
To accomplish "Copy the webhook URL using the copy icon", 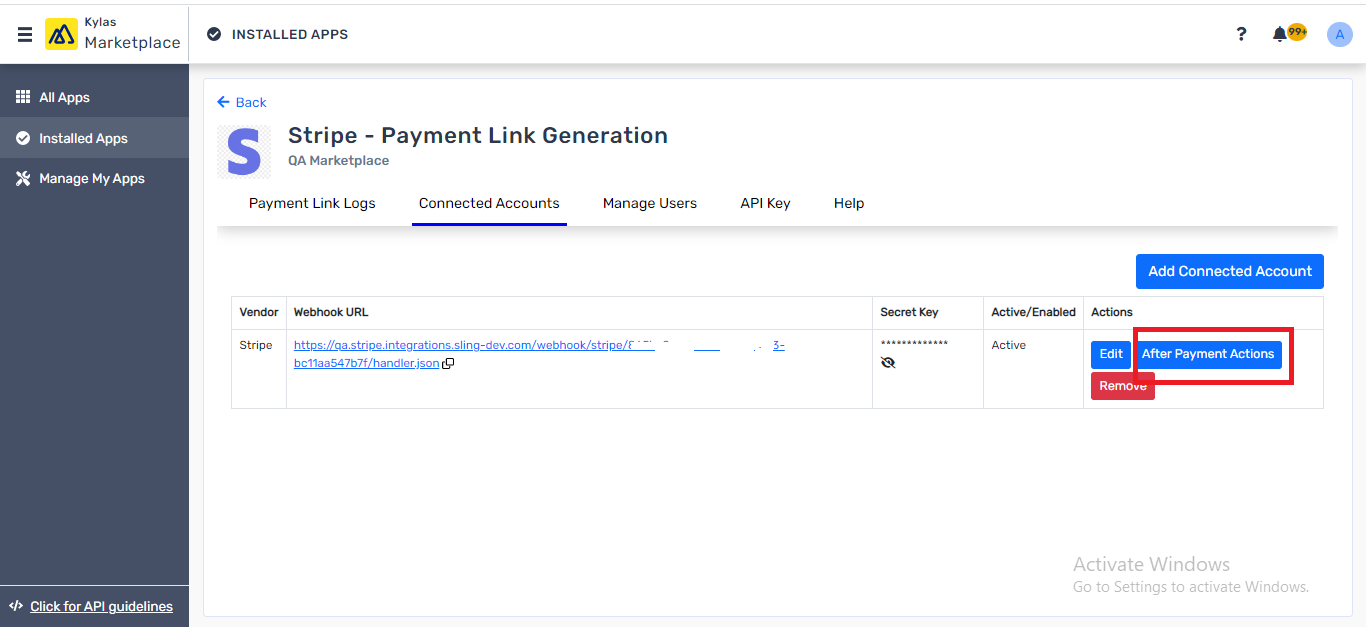I will coord(448,363).
